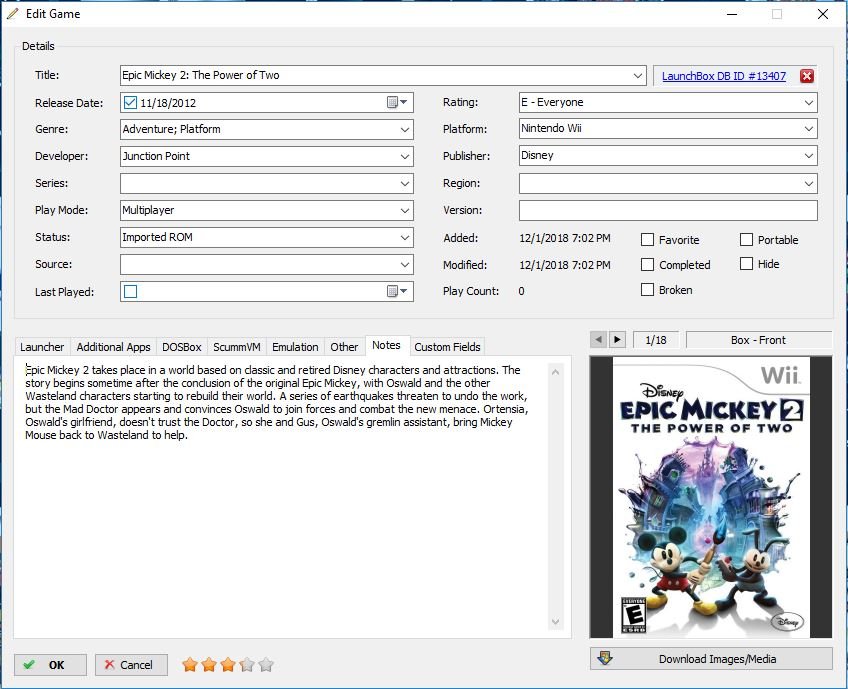The image size is (848, 689).
Task: Expand the Publisher dropdown
Action: click(809, 156)
